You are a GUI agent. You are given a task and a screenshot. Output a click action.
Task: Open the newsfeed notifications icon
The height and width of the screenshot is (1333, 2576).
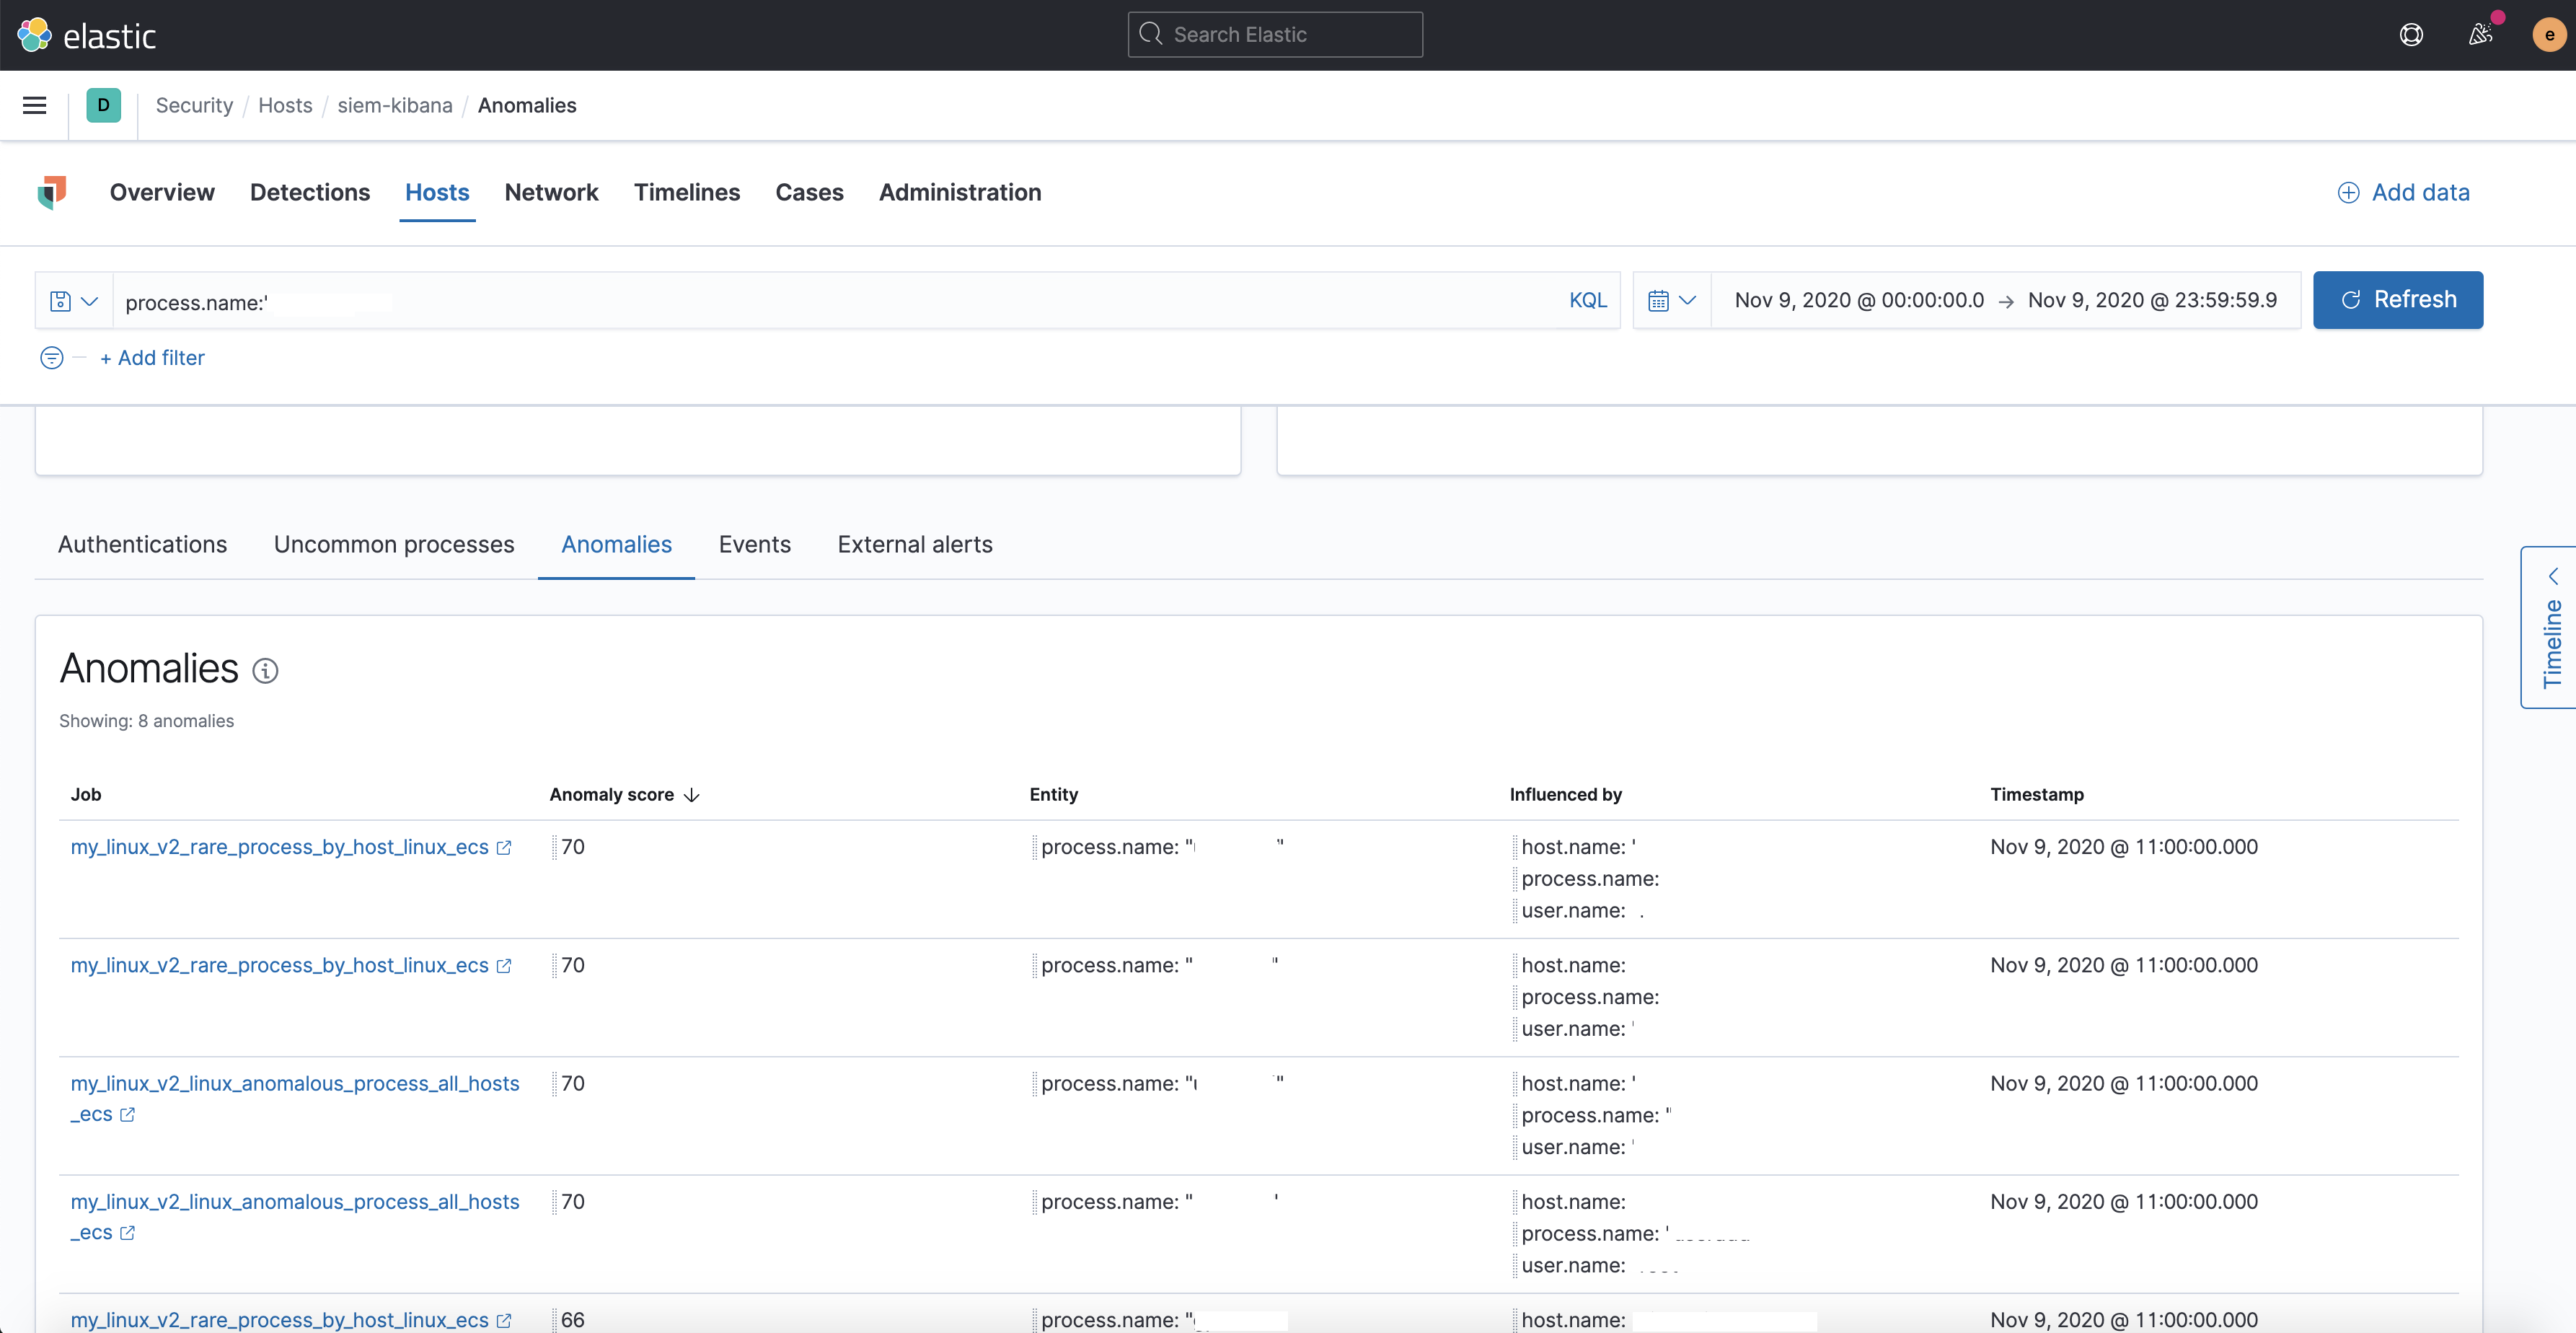click(x=2480, y=35)
